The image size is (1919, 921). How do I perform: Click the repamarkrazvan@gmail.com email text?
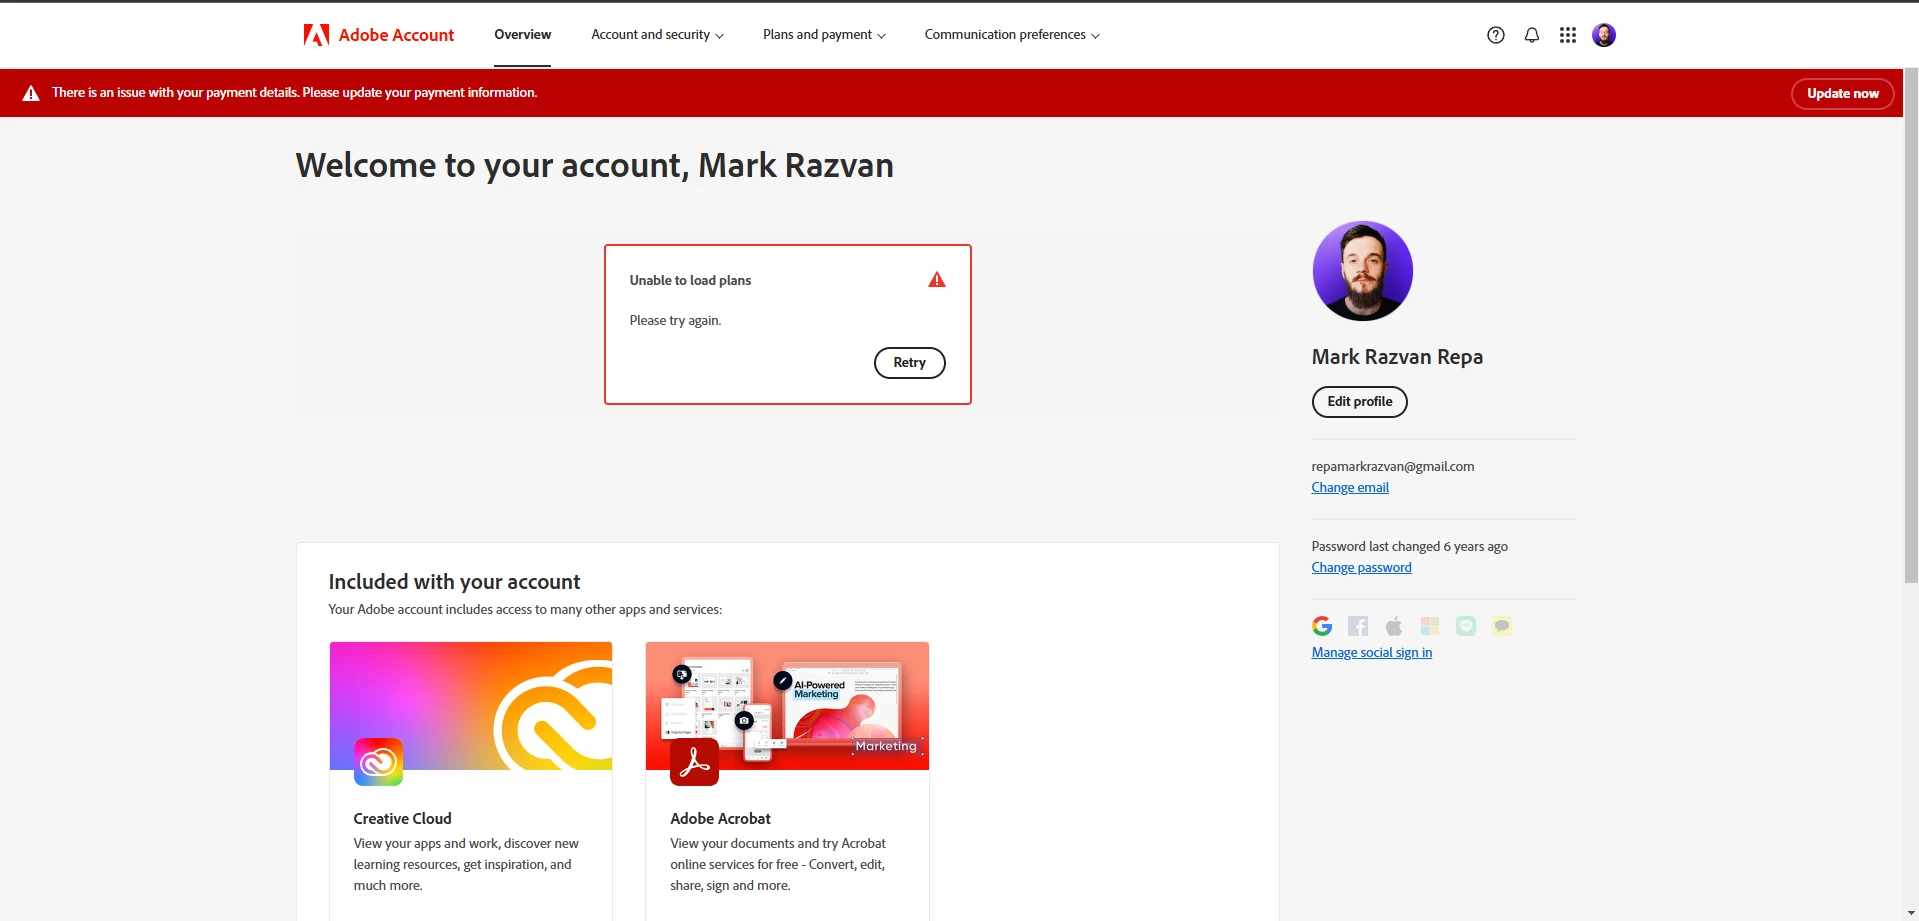[x=1393, y=467]
